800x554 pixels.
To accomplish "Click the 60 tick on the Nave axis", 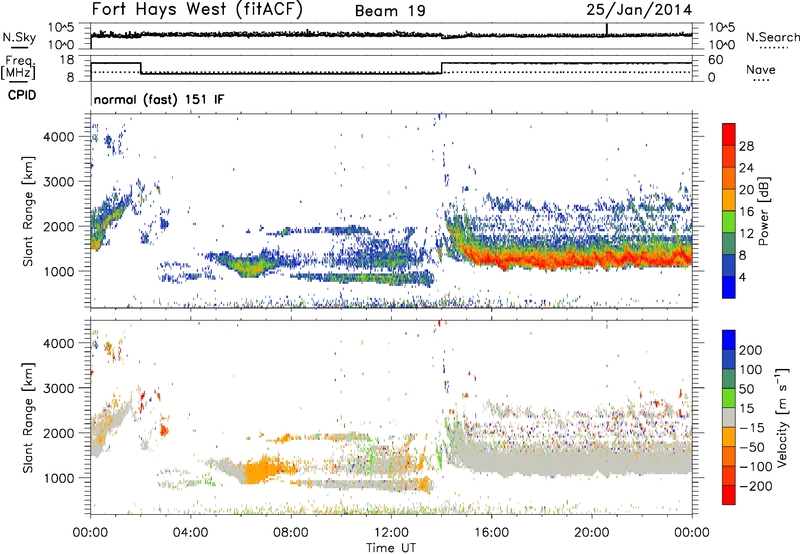I will (x=716, y=60).
